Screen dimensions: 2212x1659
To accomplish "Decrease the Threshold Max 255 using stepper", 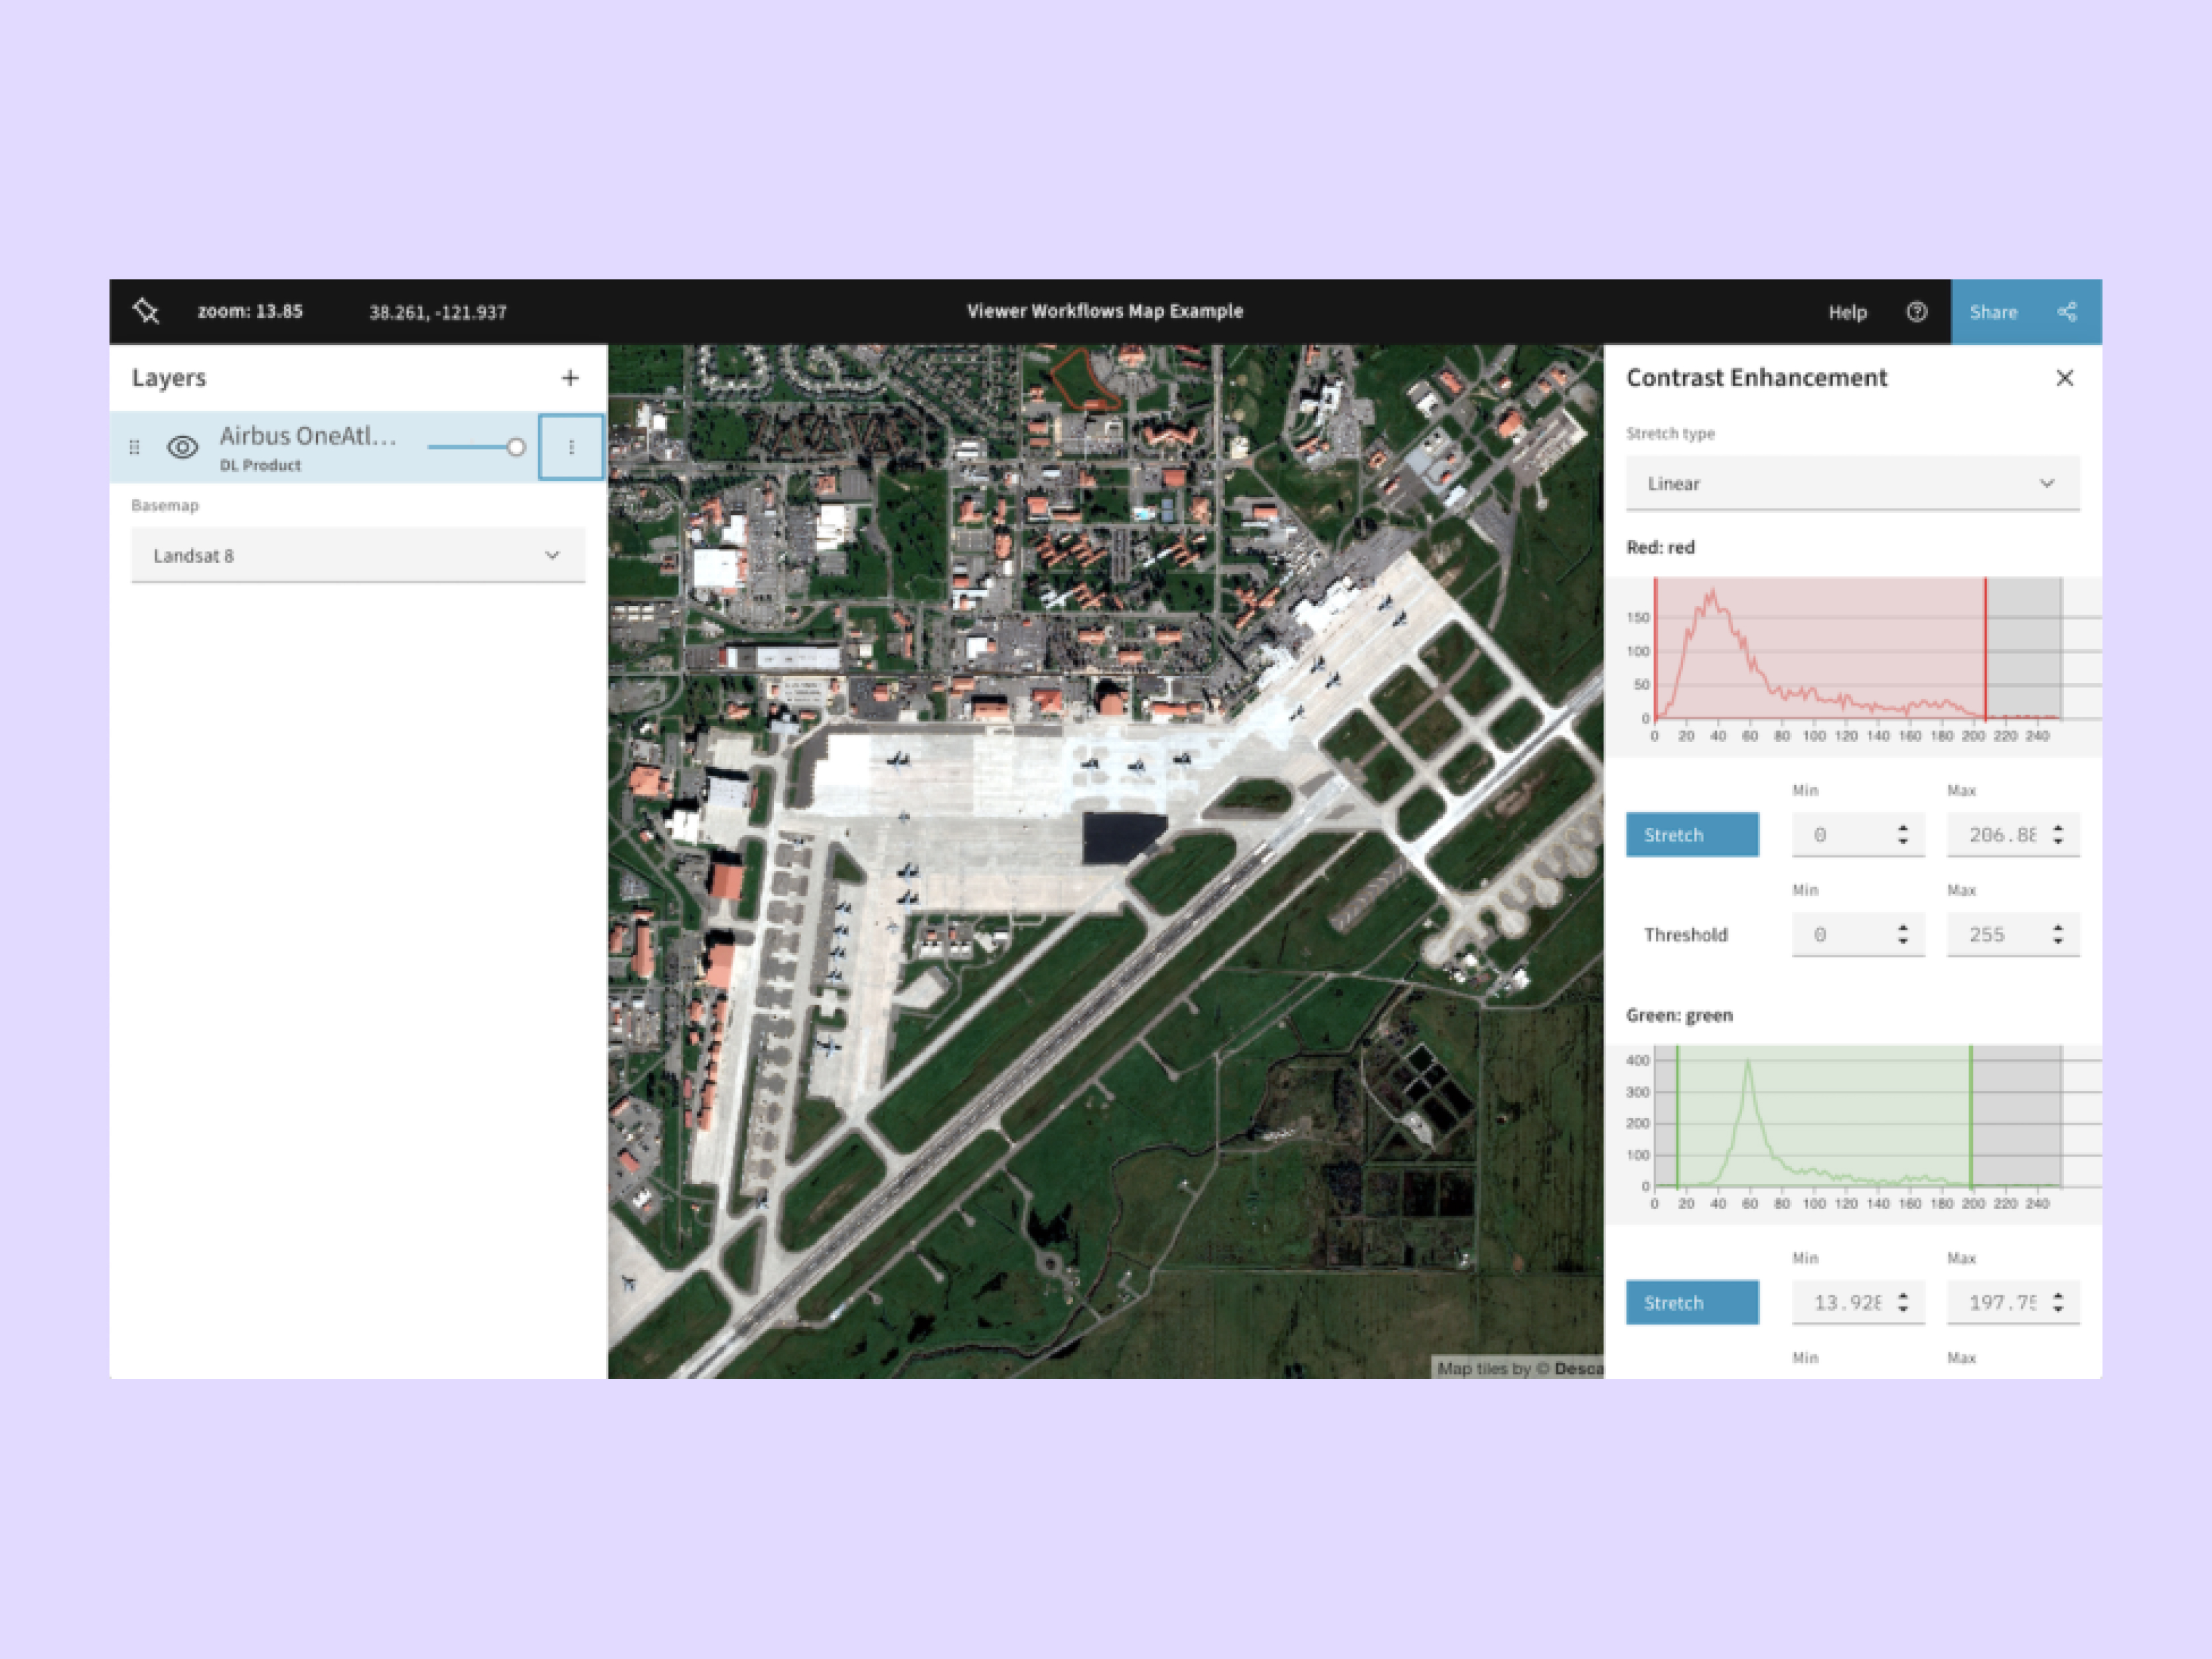I will click(2057, 940).
